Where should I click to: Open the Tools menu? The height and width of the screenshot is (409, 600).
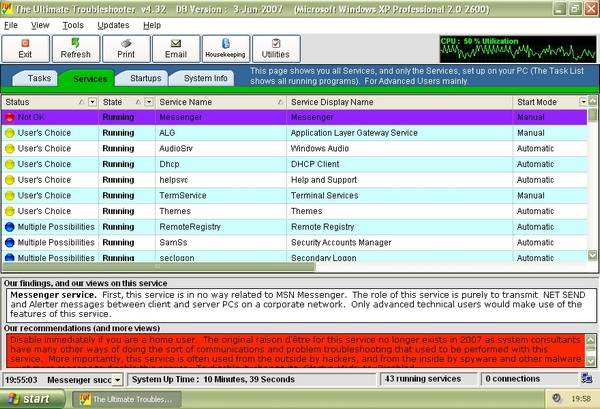(73, 25)
